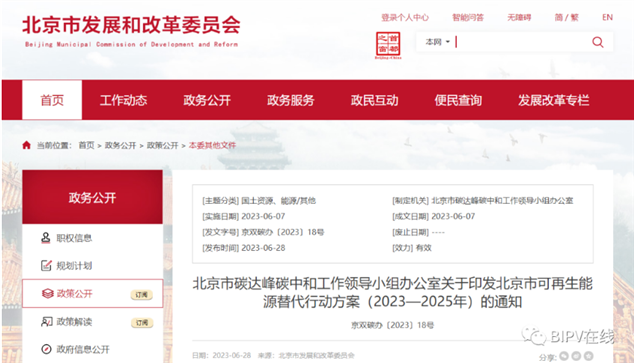This screenshot has width=634, height=363.
Task: Open 登录个人中心 link
Action: tap(405, 17)
